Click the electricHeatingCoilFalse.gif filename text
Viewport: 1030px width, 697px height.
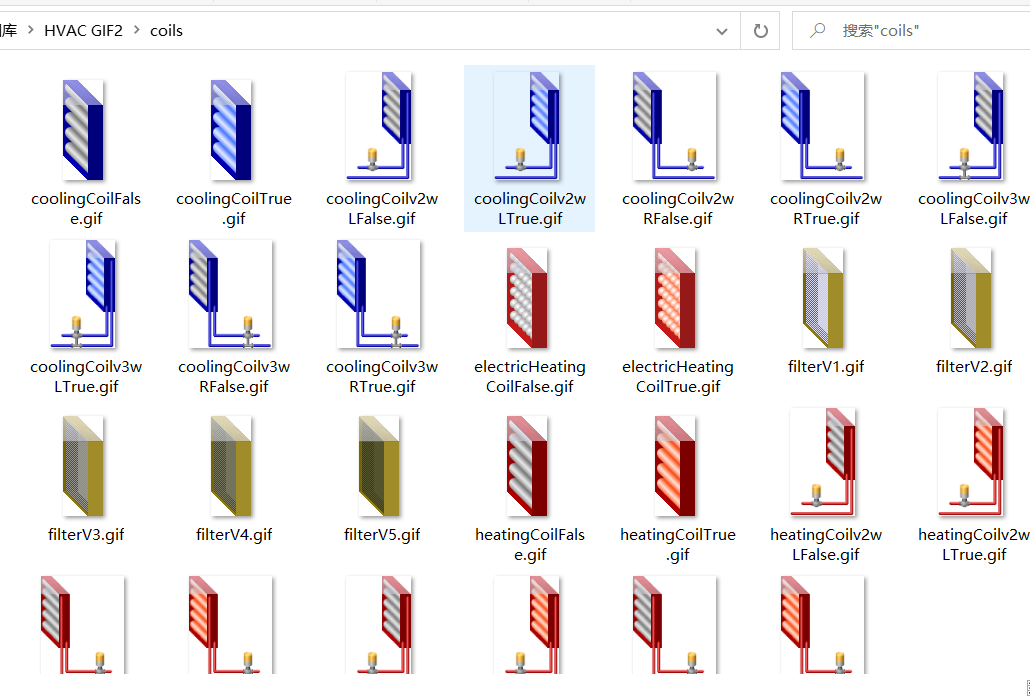pyautogui.click(x=530, y=376)
